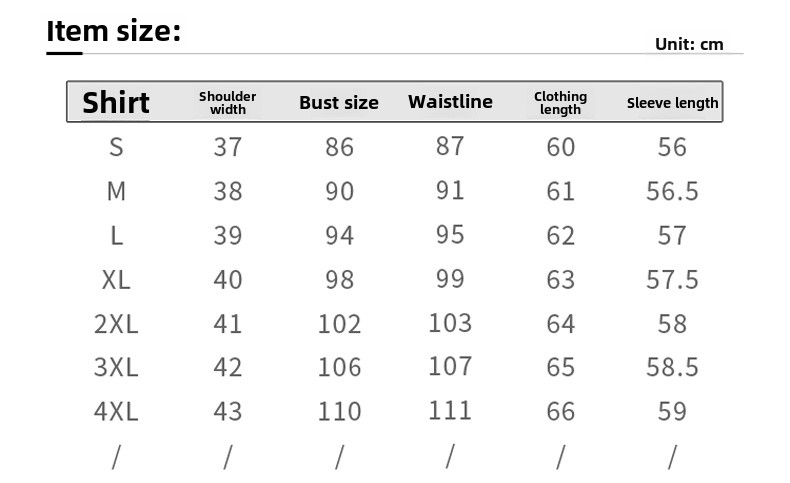Click the 'Unit: cm' label
Image resolution: width=790 pixels, height=483 pixels.
pyautogui.click(x=689, y=44)
